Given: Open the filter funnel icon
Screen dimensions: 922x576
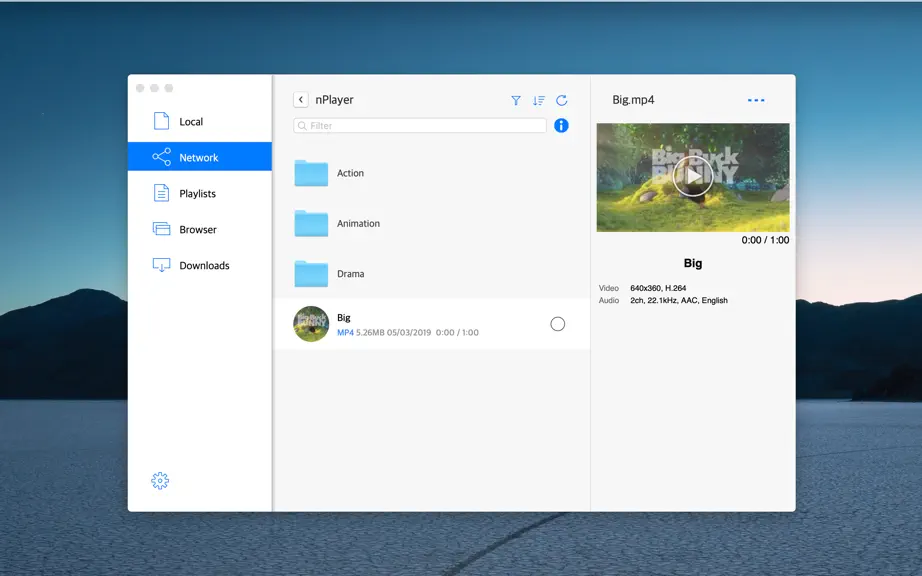Looking at the screenshot, I should pyautogui.click(x=516, y=101).
